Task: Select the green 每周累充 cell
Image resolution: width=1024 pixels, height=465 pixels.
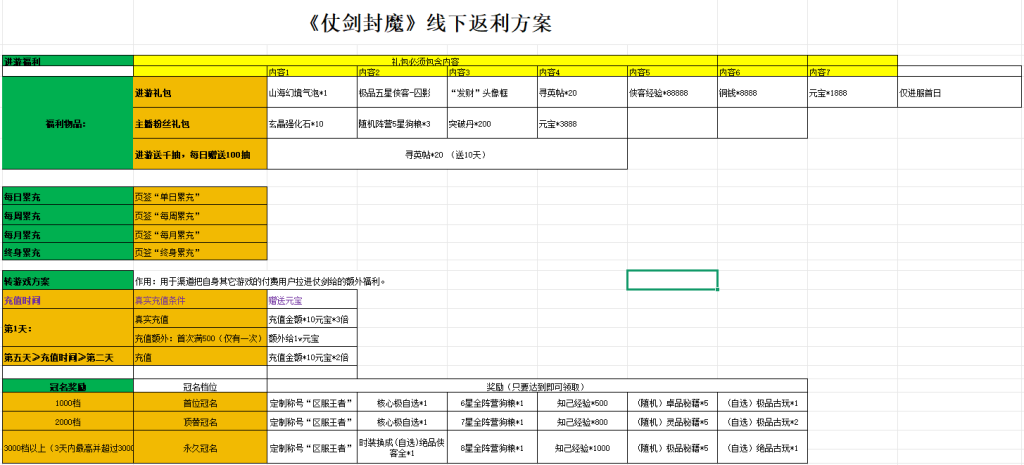Action: tap(68, 215)
